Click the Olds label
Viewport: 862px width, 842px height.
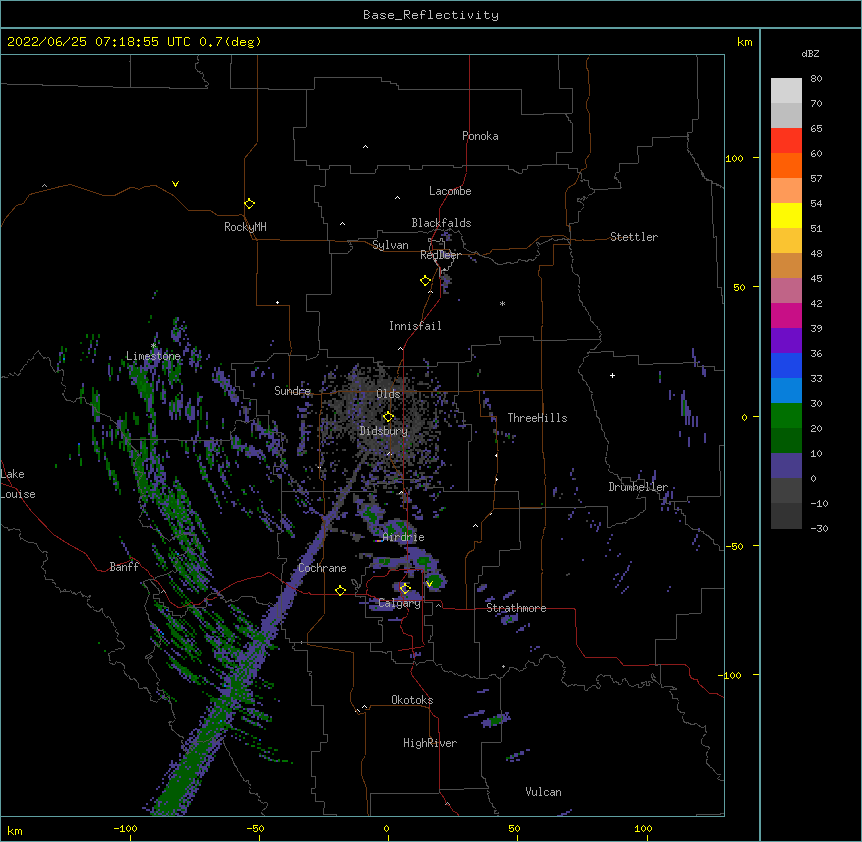(388, 394)
